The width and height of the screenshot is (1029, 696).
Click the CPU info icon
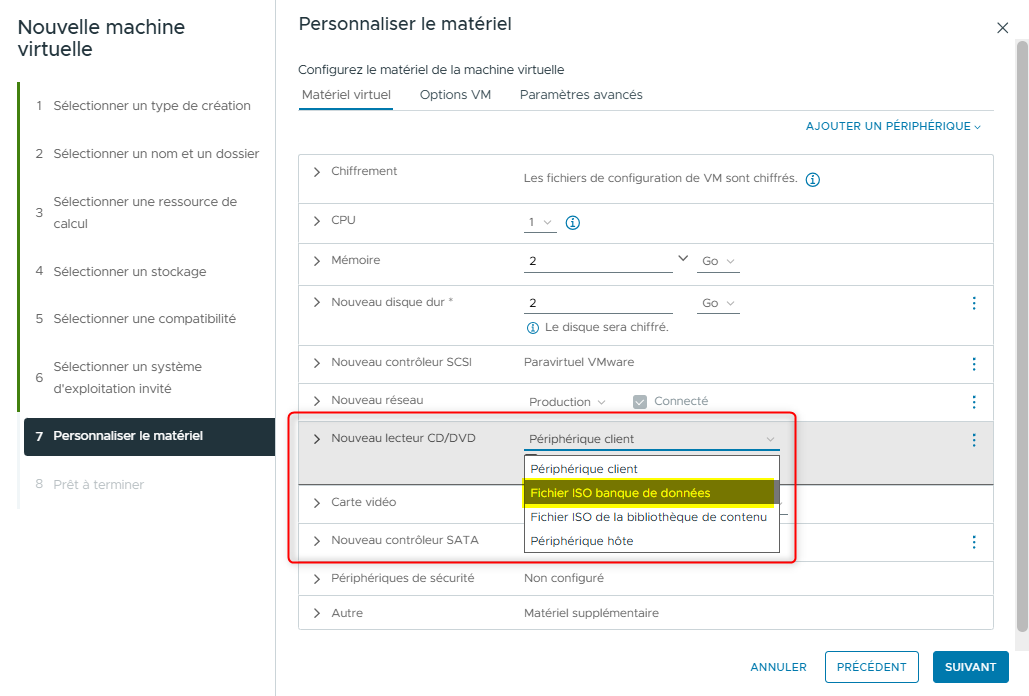573,222
